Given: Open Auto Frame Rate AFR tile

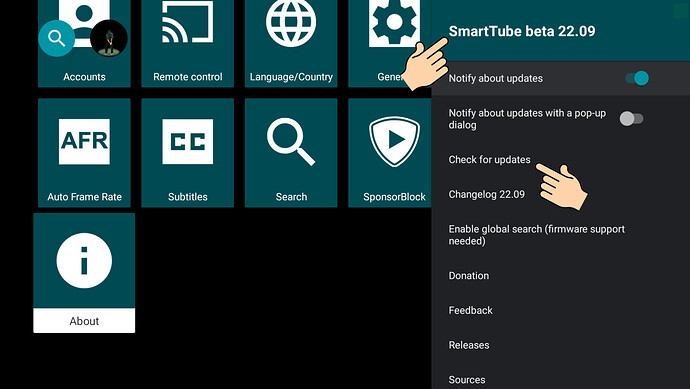Looking at the screenshot, I should click(x=84, y=153).
